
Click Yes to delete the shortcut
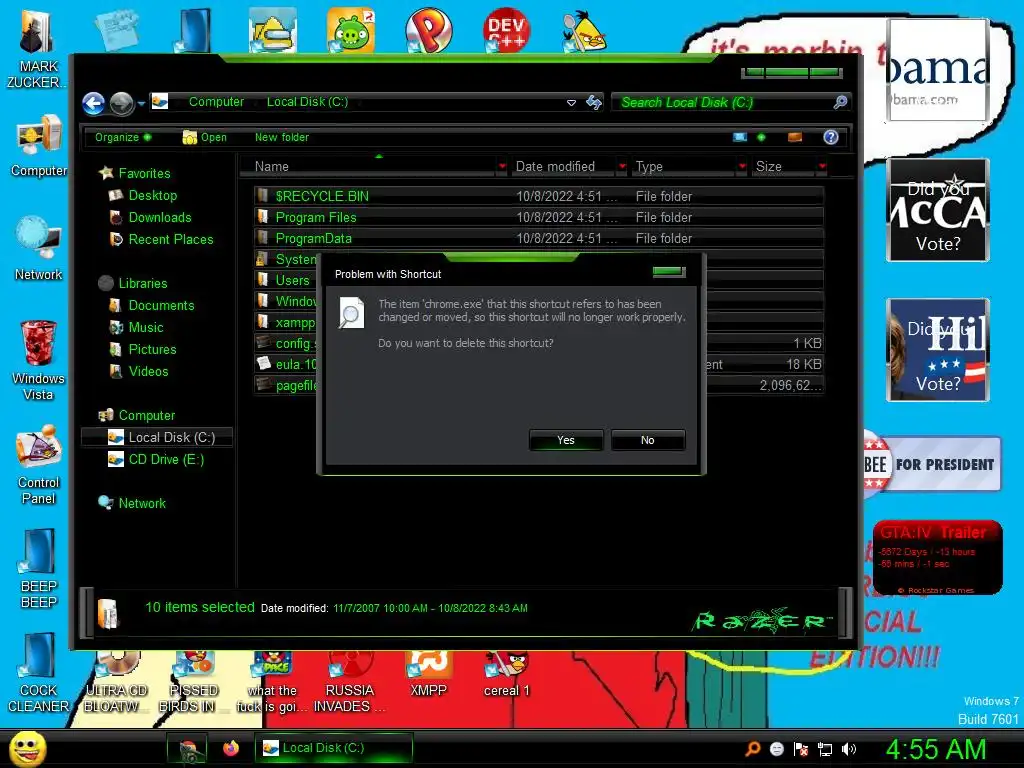click(566, 440)
